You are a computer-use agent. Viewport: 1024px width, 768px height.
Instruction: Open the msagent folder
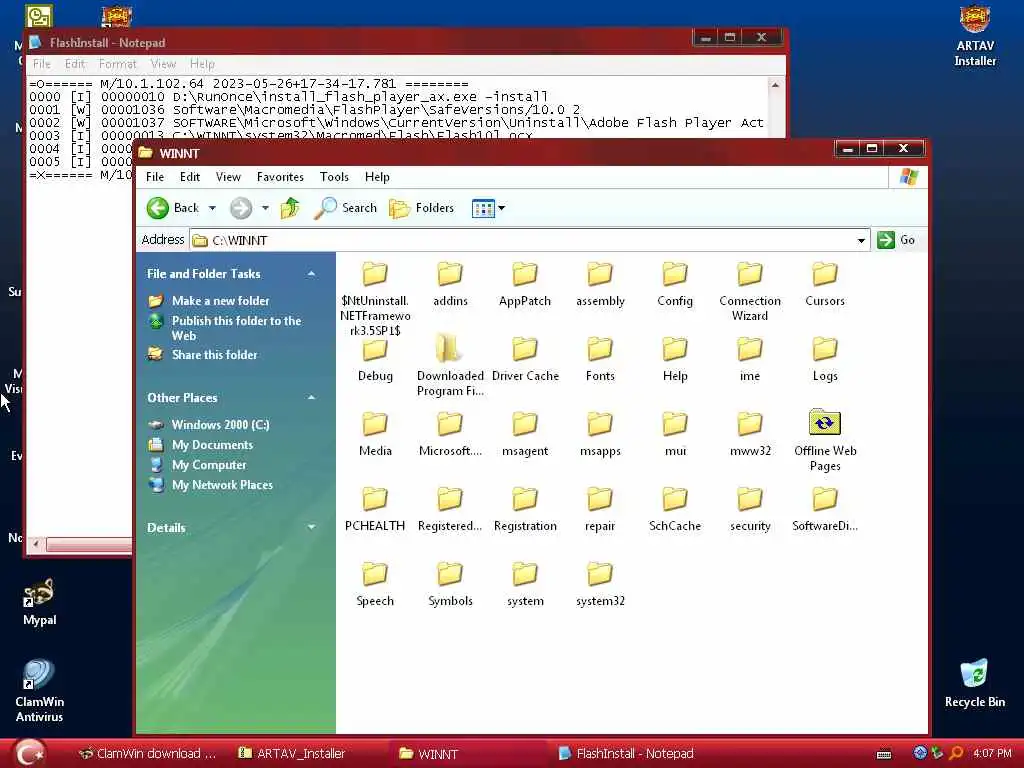[525, 434]
